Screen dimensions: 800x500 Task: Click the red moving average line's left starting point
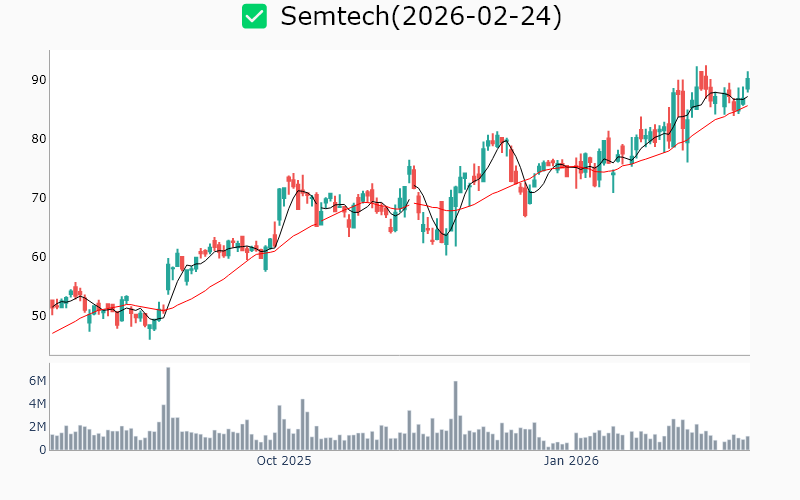coord(53,333)
